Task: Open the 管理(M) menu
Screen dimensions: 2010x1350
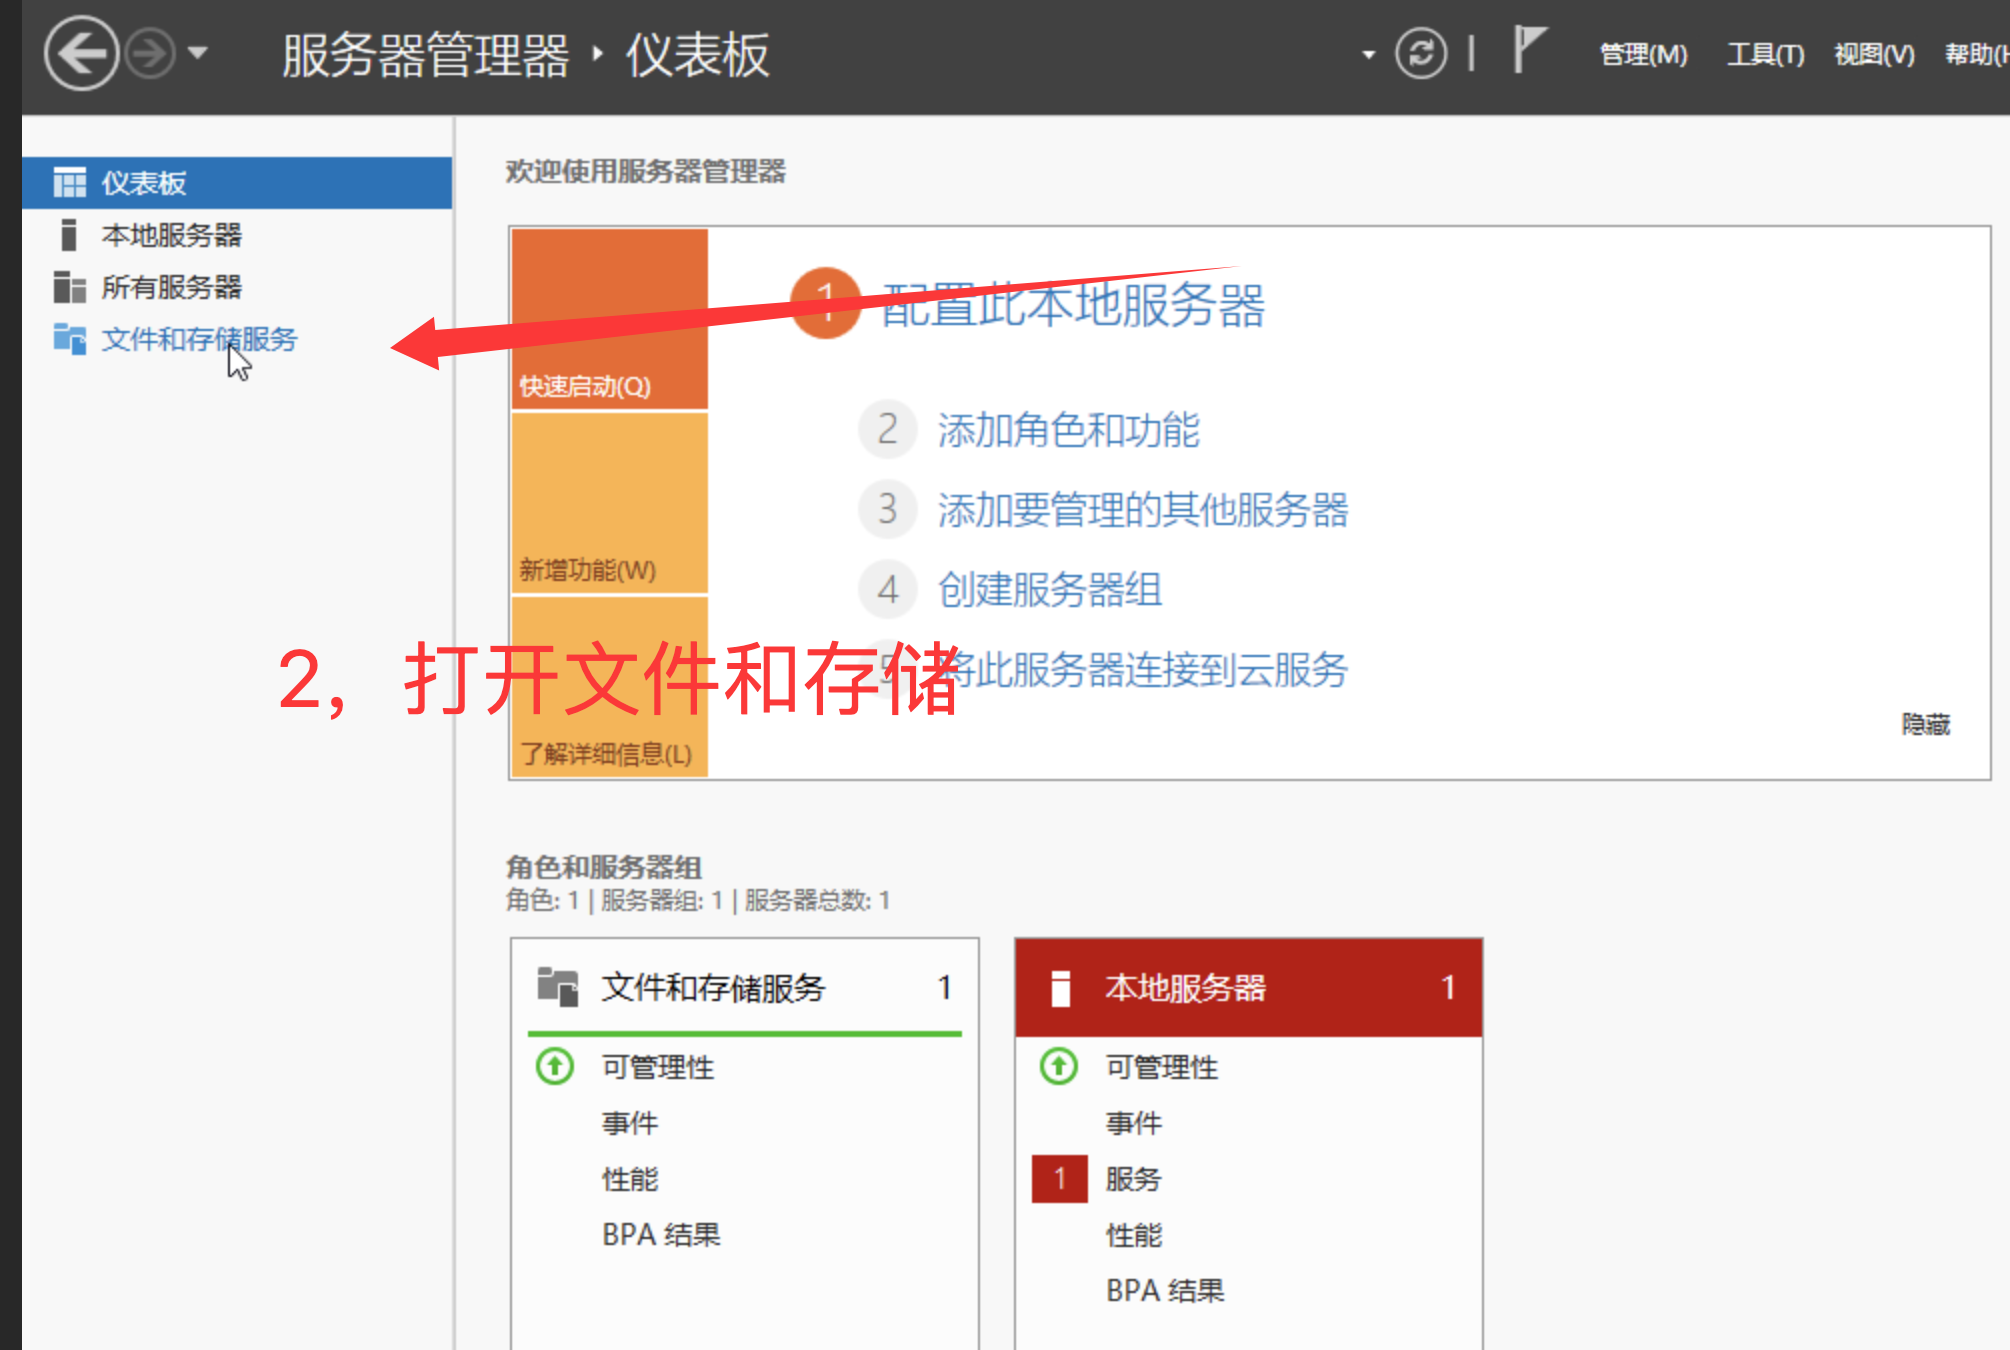Action: [1643, 54]
